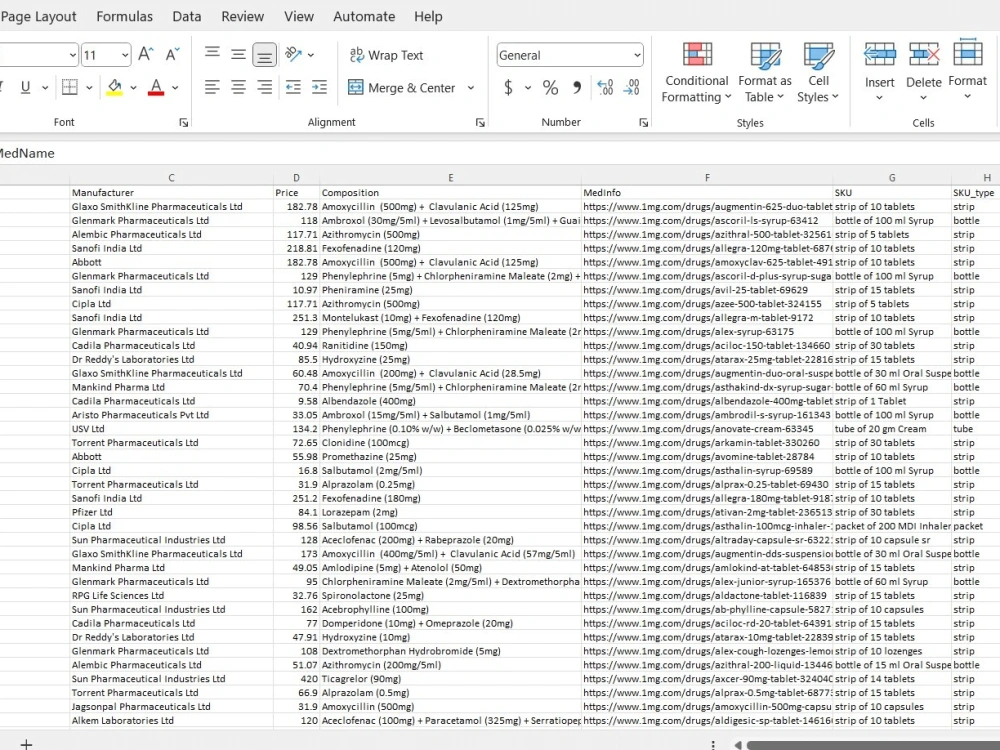Image resolution: width=1000 pixels, height=750 pixels.
Task: Click horizontal scrollbar left arrow
Action: (x=738, y=744)
